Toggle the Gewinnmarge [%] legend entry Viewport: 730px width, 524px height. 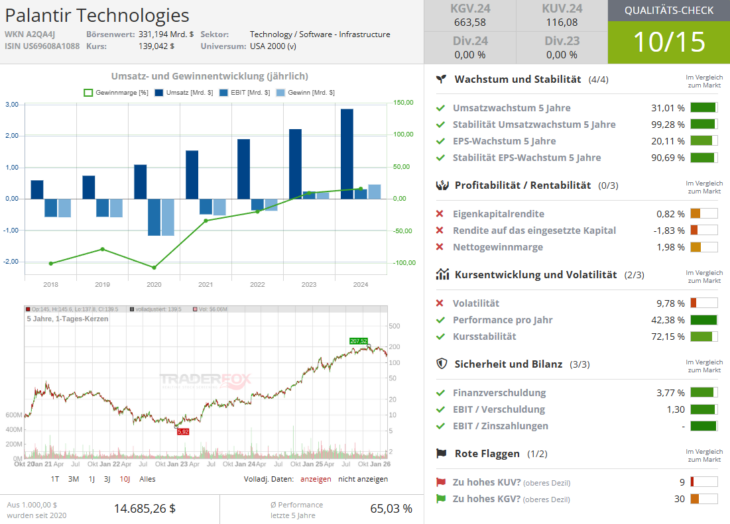pos(116,92)
